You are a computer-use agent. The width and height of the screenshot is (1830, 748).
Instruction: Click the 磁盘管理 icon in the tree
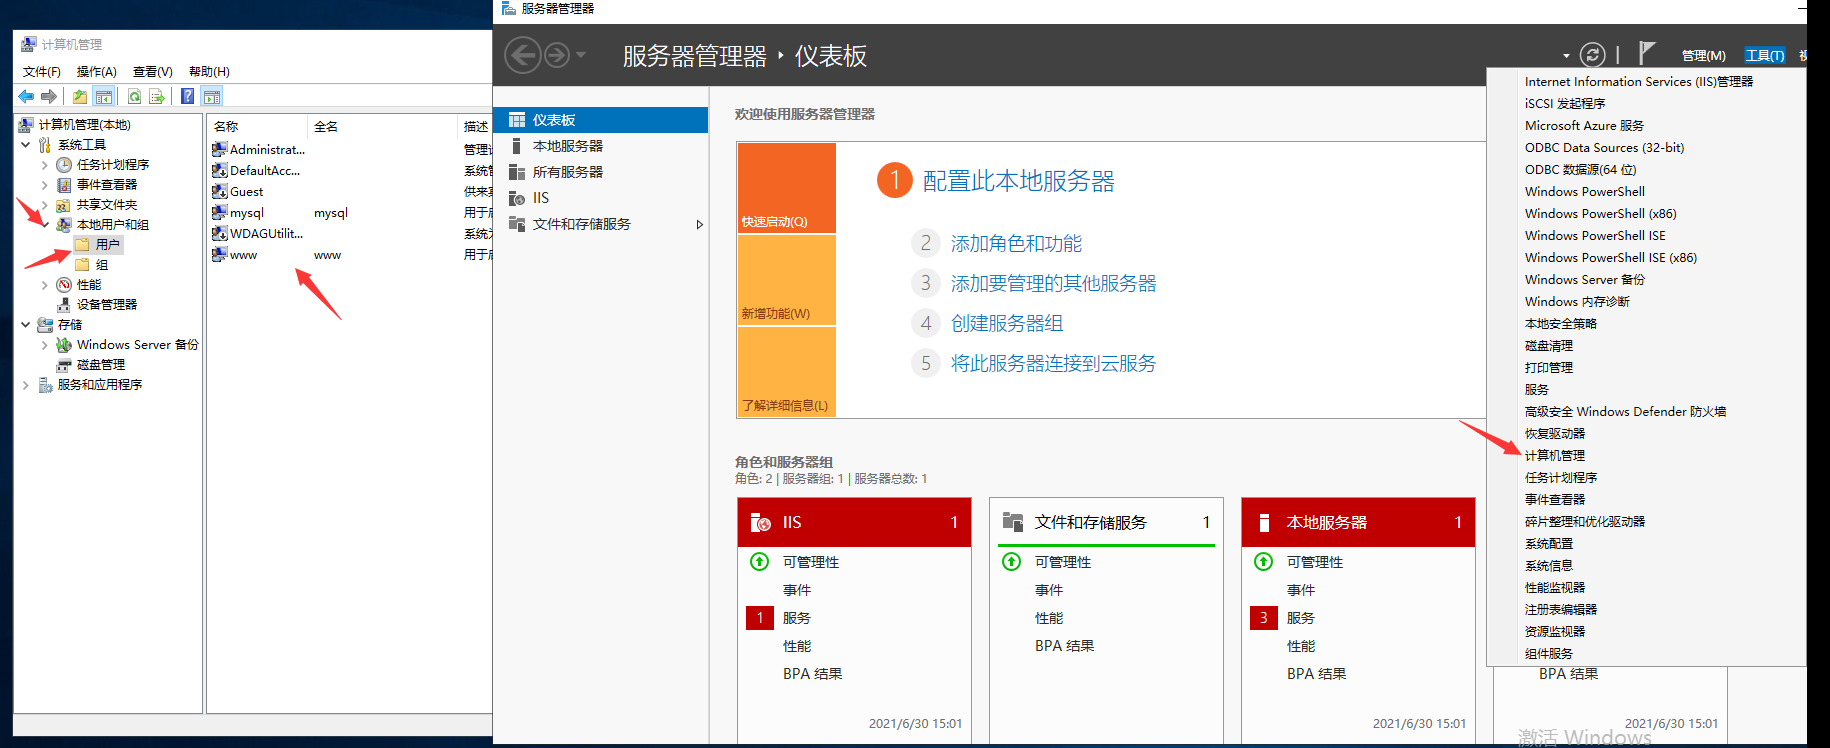64,365
